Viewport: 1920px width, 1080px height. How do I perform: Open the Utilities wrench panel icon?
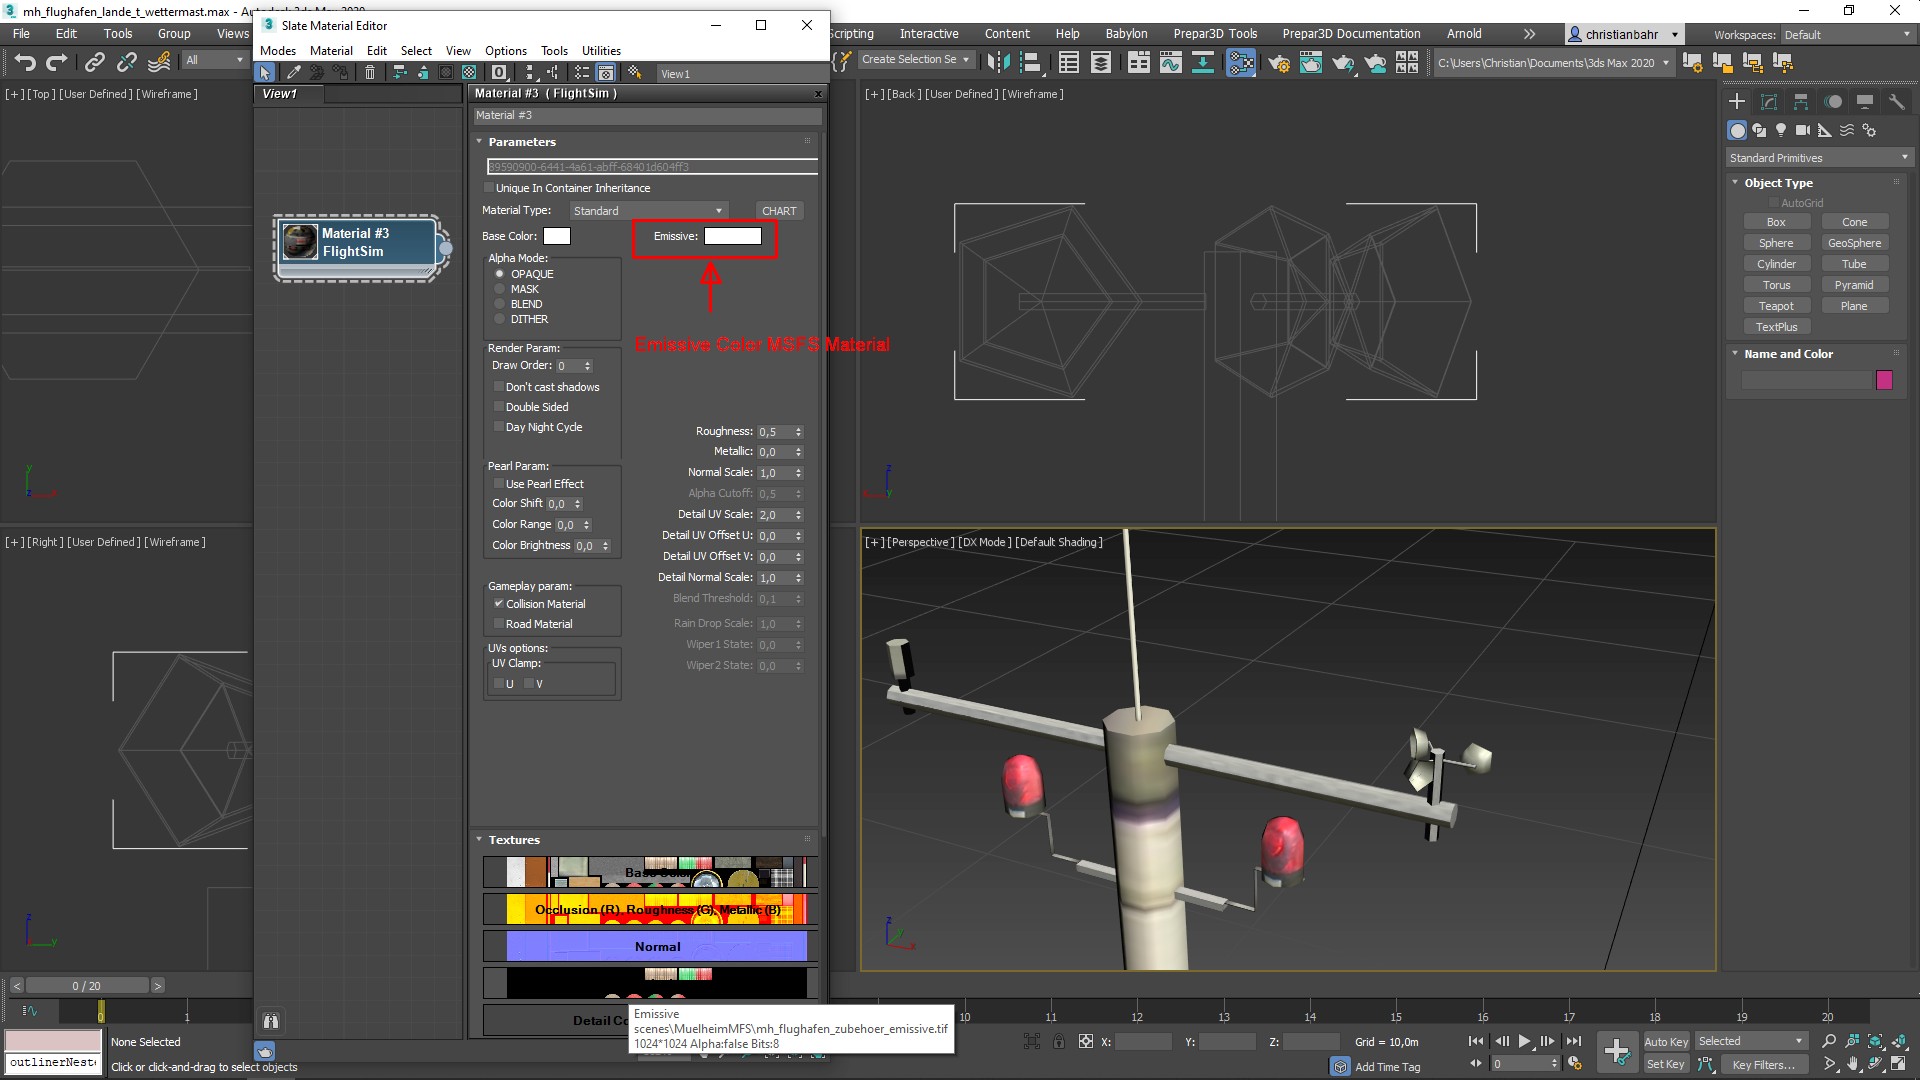tap(1896, 101)
